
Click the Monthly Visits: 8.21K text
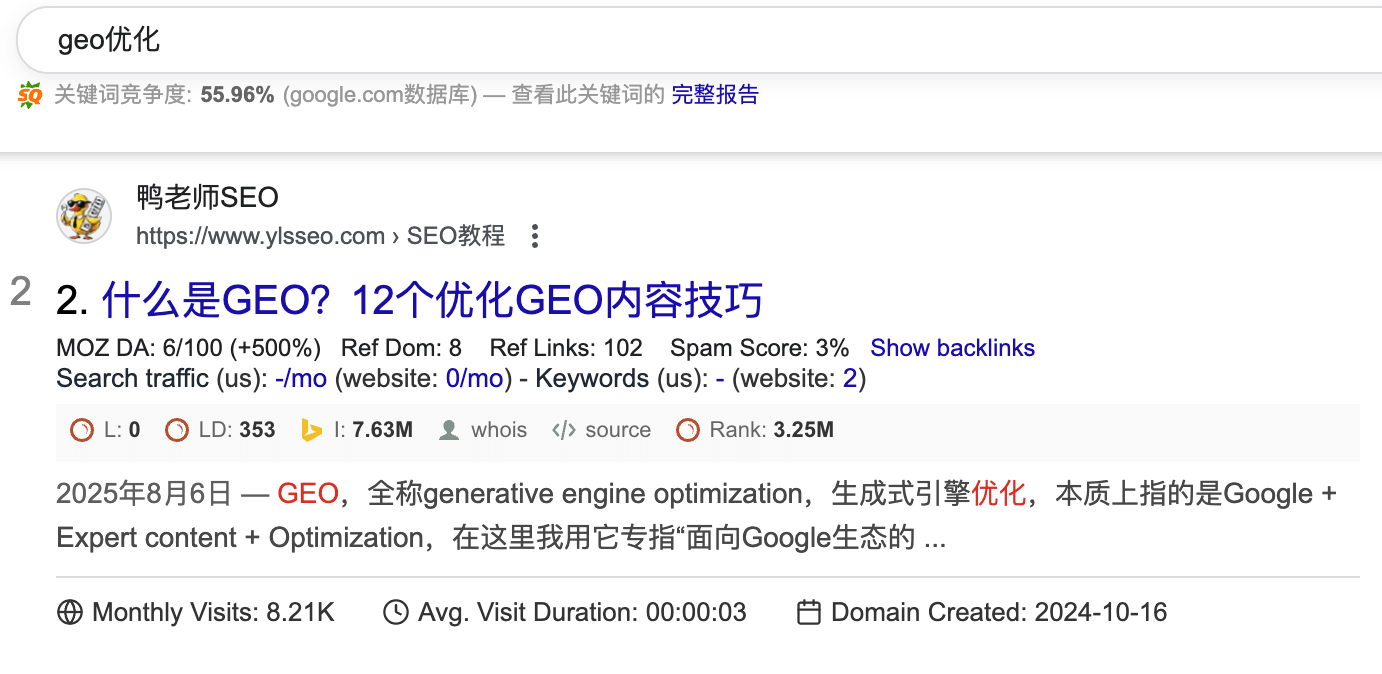pyautogui.click(x=213, y=612)
